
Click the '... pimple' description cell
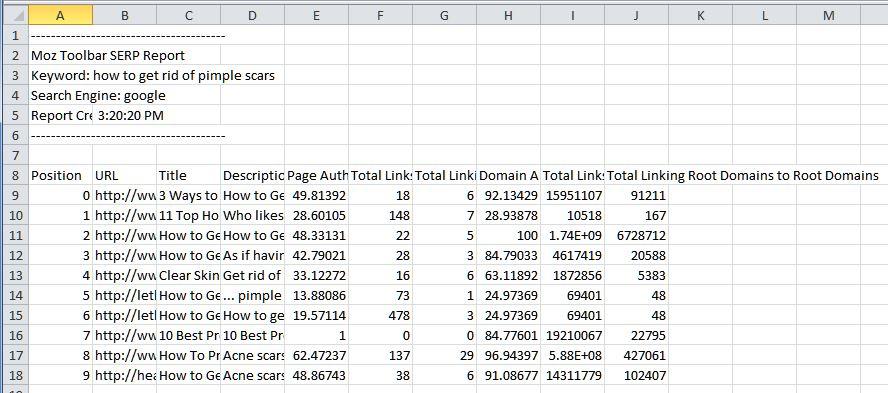tap(253, 296)
